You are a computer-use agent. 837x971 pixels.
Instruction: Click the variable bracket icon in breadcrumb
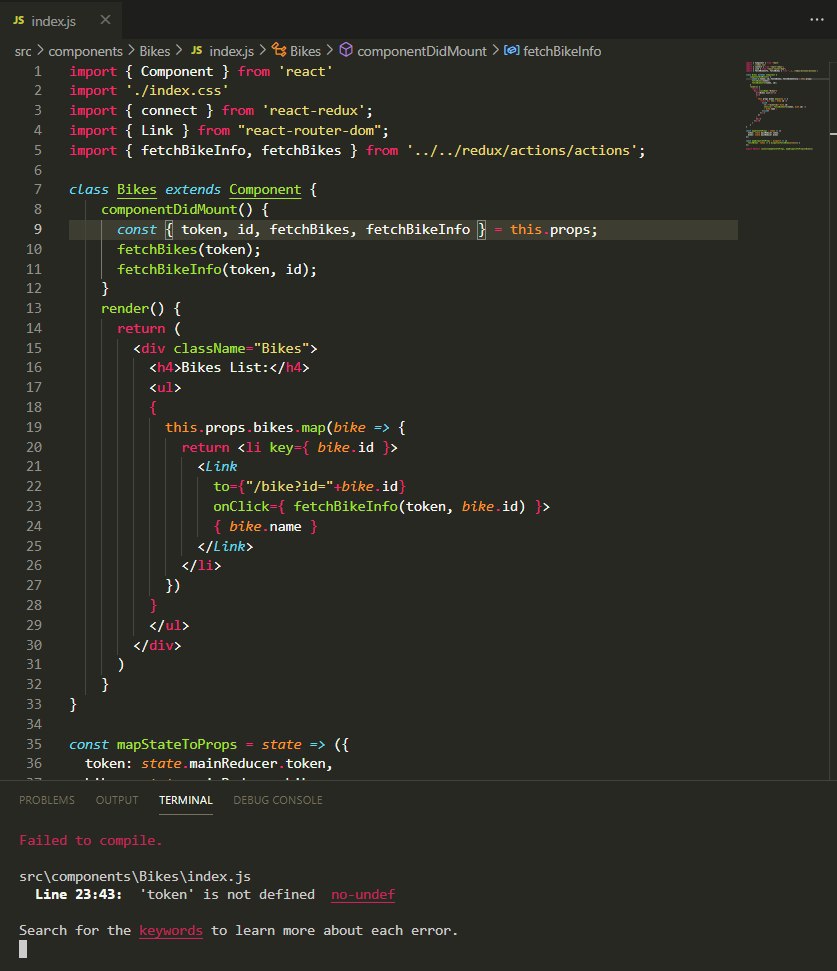[x=511, y=50]
